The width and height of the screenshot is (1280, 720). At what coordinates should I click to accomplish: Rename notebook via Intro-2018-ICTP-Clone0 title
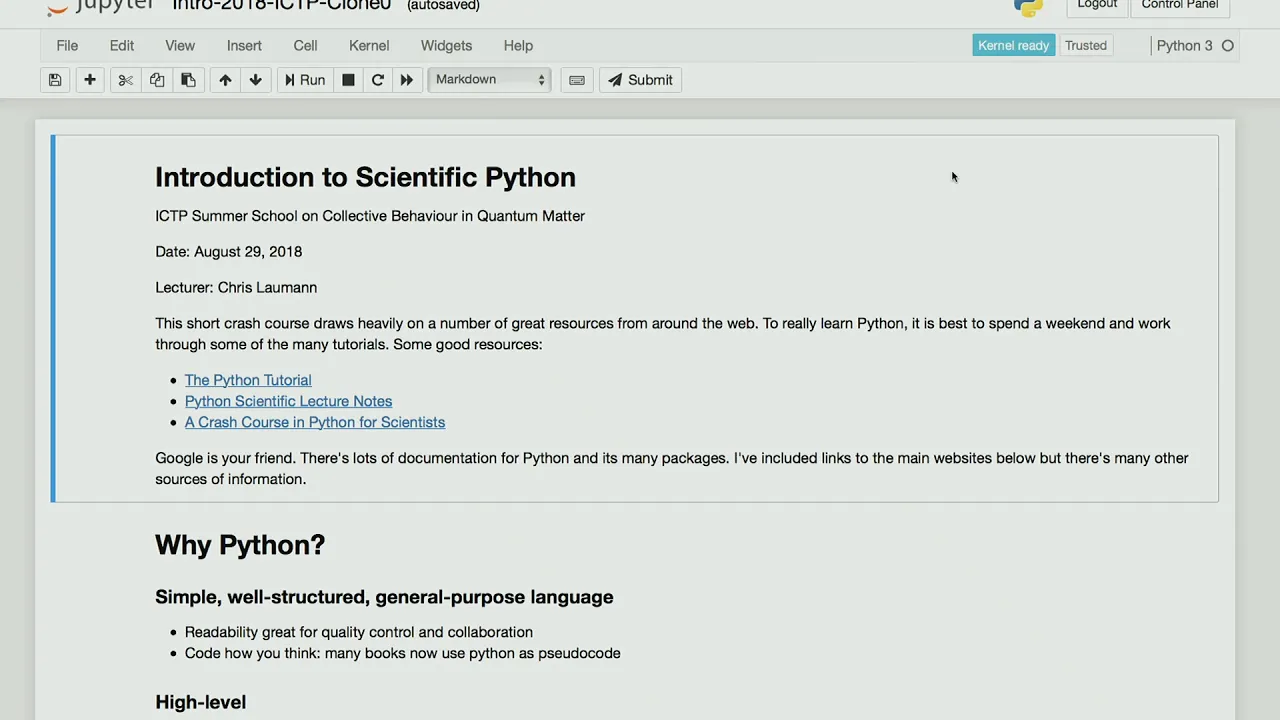point(281,5)
